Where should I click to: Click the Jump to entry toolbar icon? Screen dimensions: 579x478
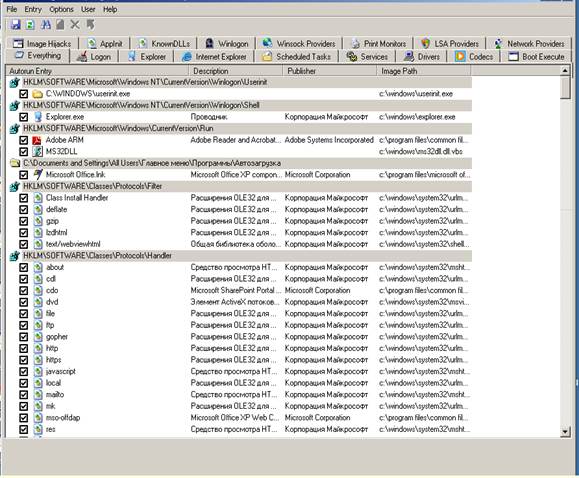pos(90,25)
